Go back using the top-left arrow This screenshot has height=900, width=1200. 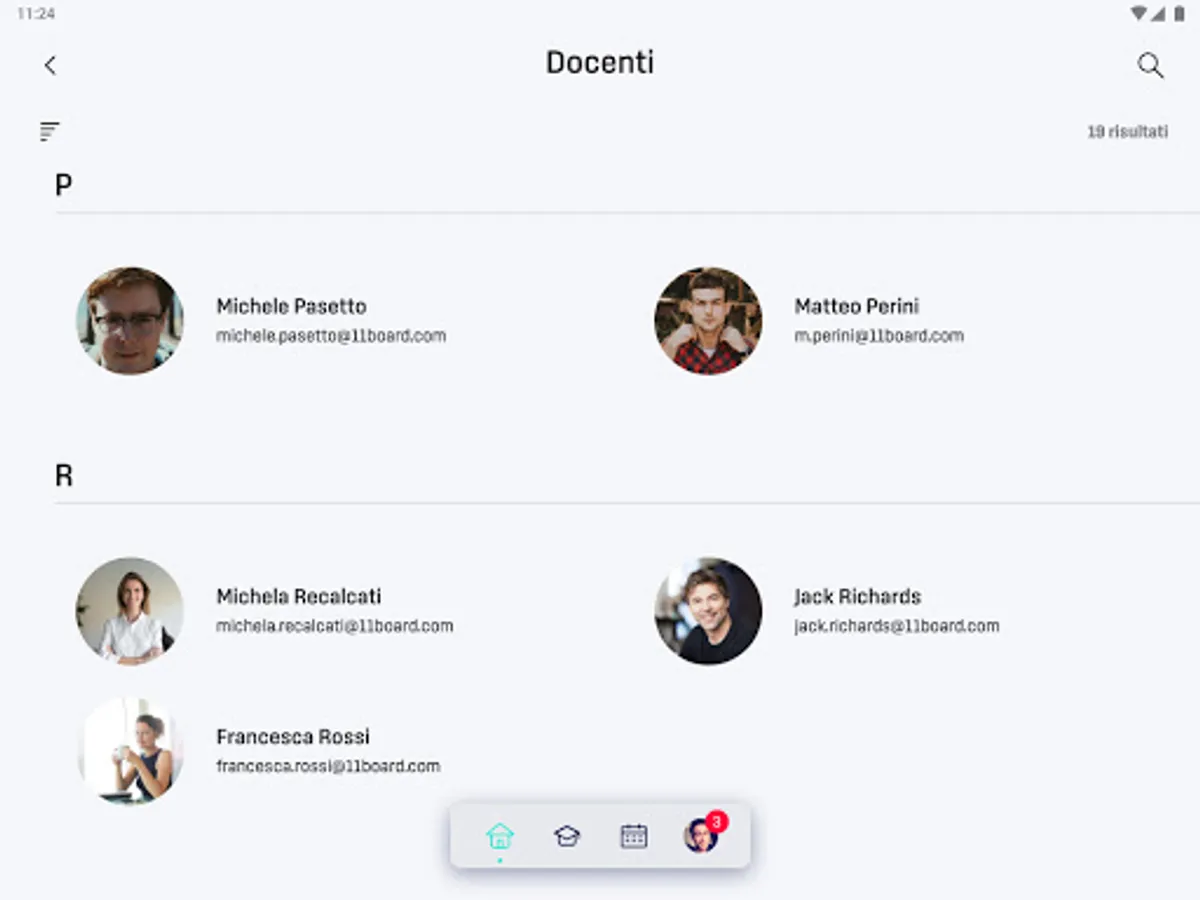[x=50, y=66]
